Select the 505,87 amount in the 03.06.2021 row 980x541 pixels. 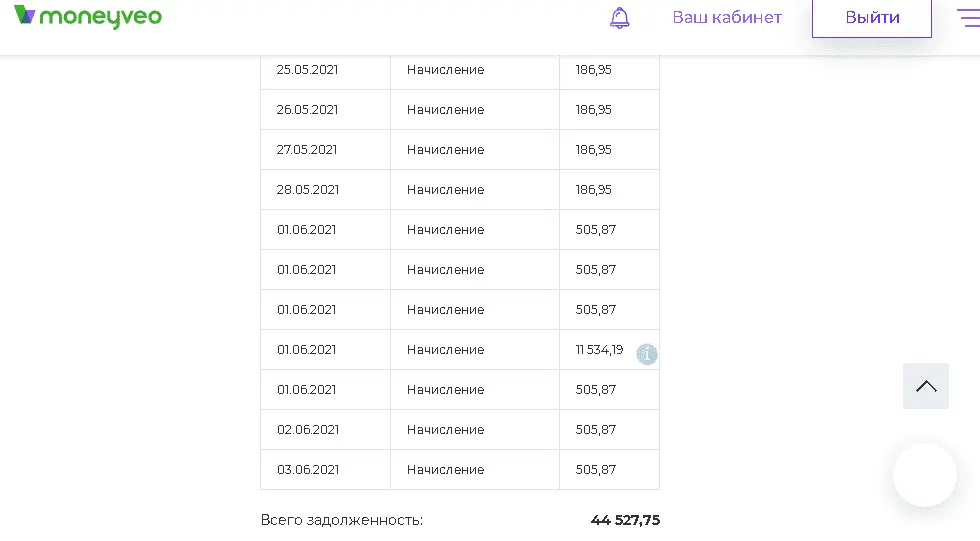tap(596, 470)
